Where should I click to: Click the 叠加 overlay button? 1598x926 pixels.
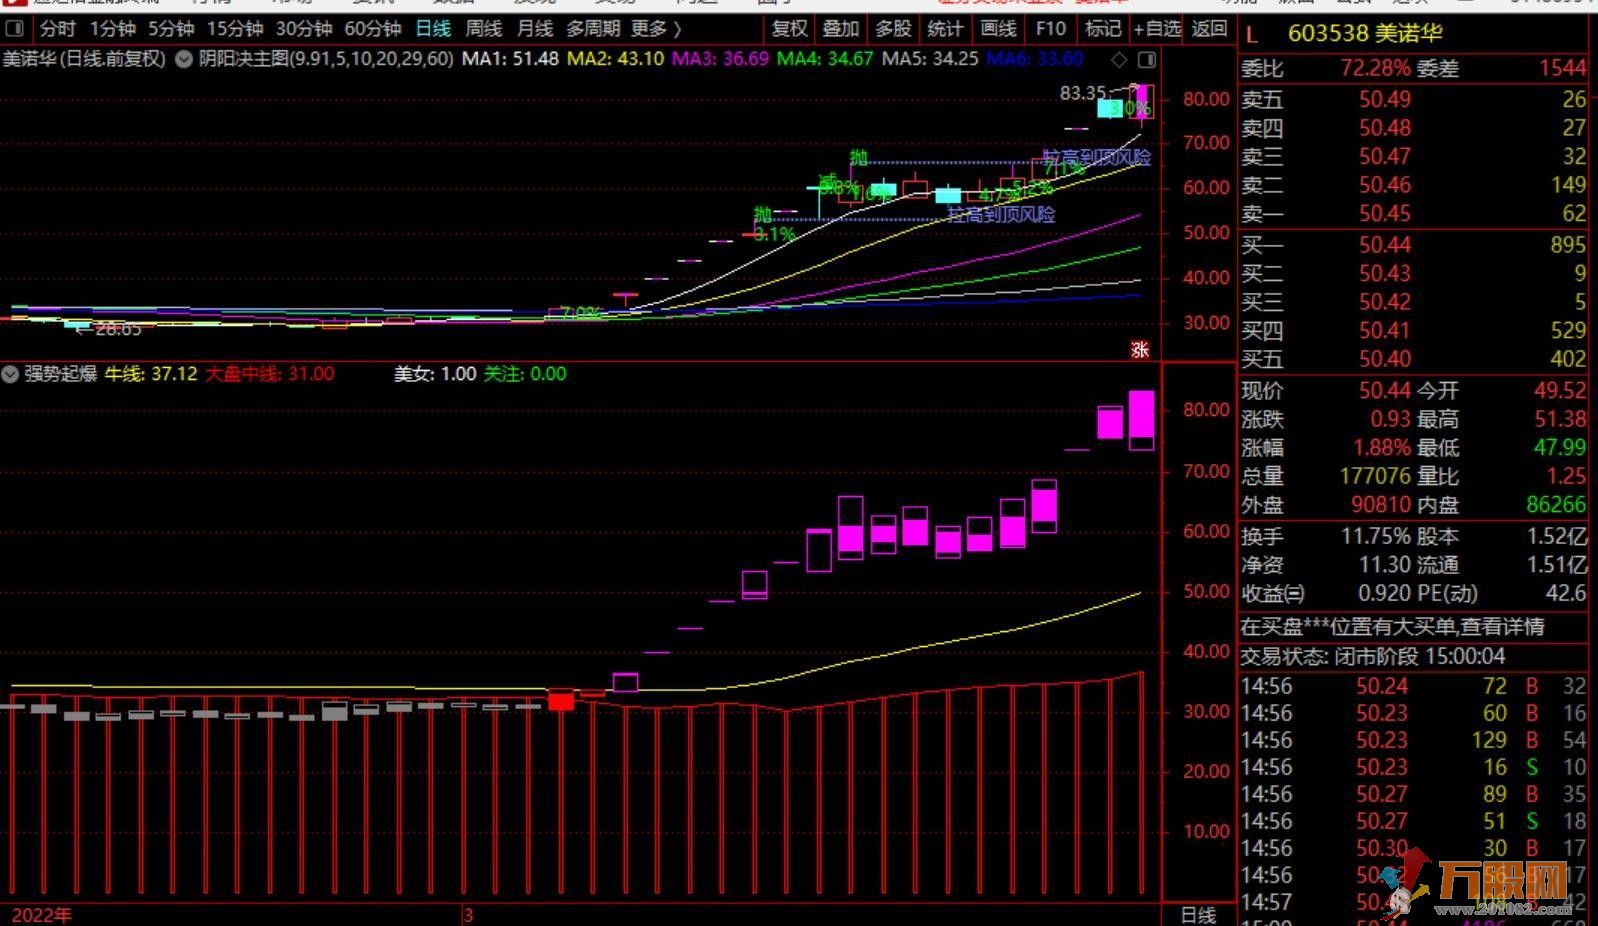tap(841, 29)
